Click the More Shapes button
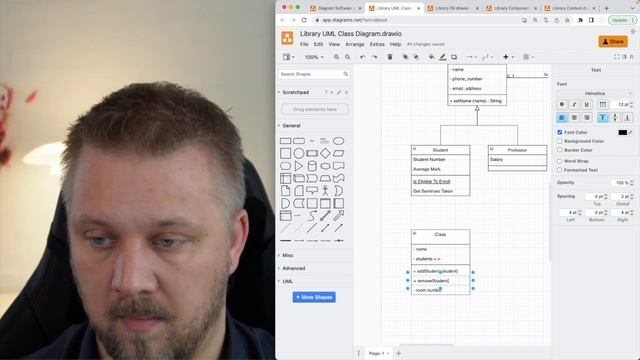640x360 pixels. pyautogui.click(x=314, y=297)
